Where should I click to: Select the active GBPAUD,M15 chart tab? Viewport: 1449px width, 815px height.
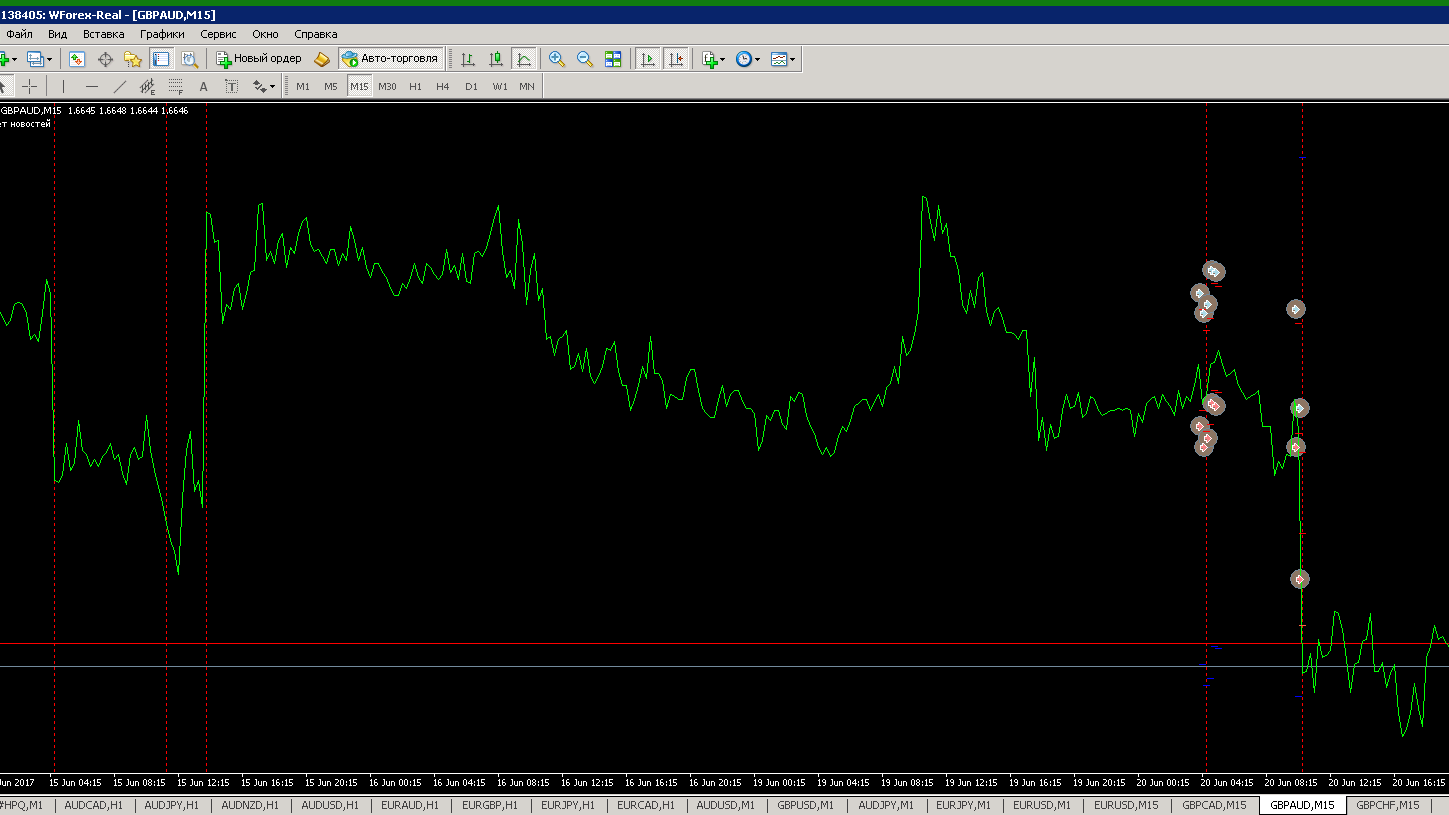pos(1302,805)
